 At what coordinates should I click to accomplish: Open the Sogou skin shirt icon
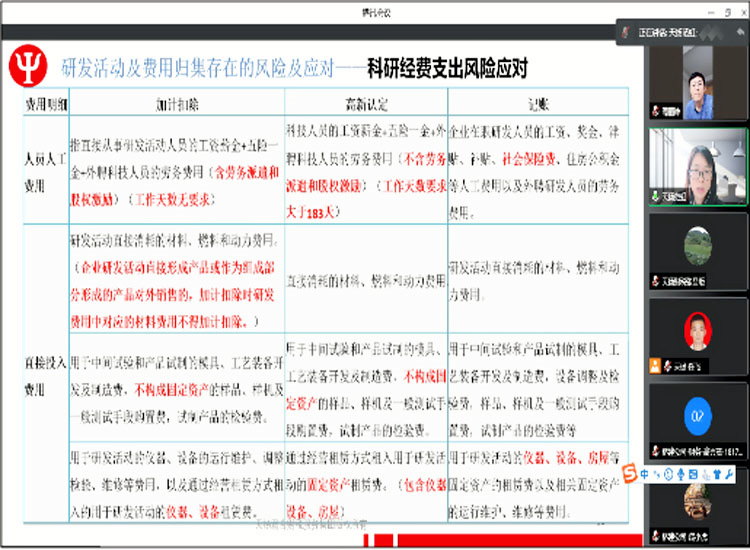tap(715, 473)
